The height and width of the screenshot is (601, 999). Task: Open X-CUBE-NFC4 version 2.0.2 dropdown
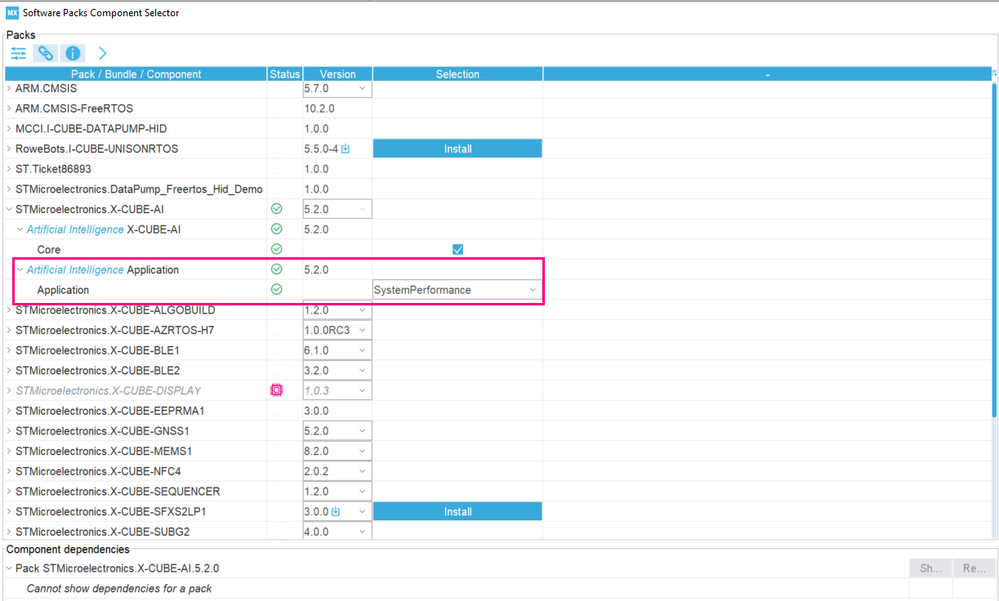pyautogui.click(x=337, y=472)
